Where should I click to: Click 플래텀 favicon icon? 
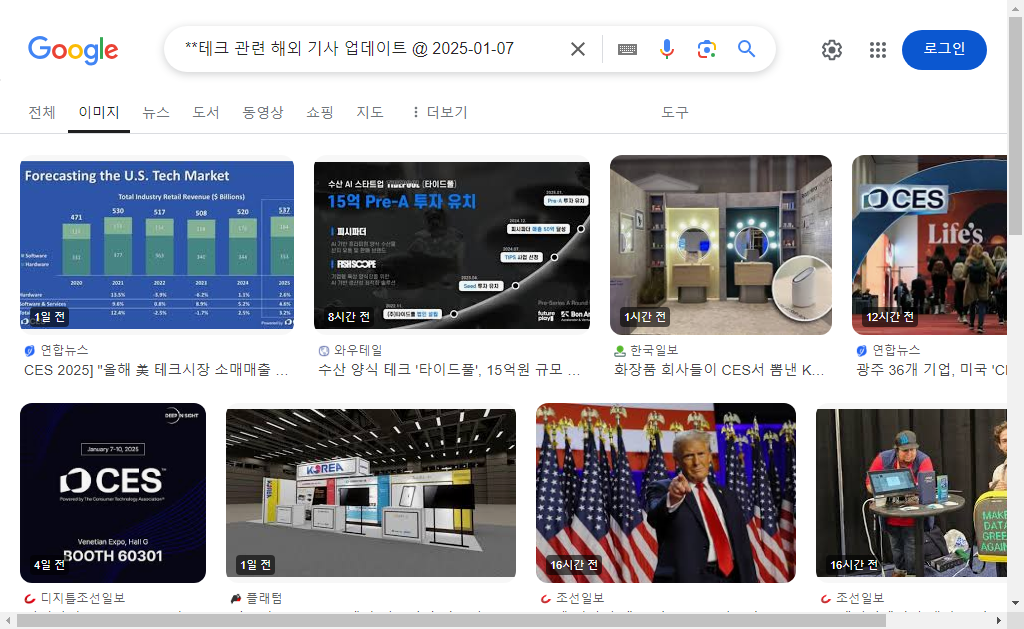pyautogui.click(x=236, y=598)
